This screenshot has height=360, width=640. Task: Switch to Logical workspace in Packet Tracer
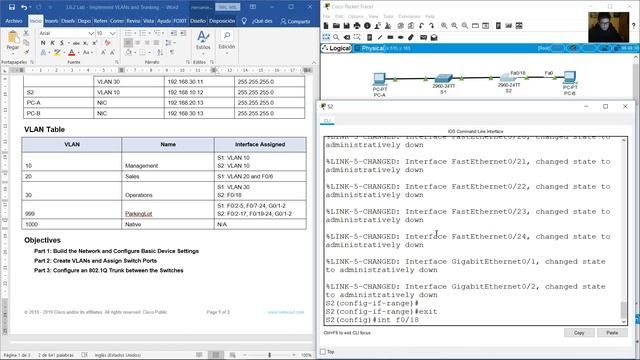tap(336, 48)
